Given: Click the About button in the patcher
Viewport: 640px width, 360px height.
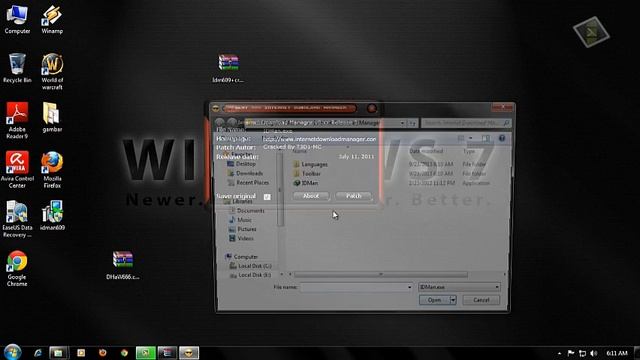Looking at the screenshot, I should click(x=311, y=196).
